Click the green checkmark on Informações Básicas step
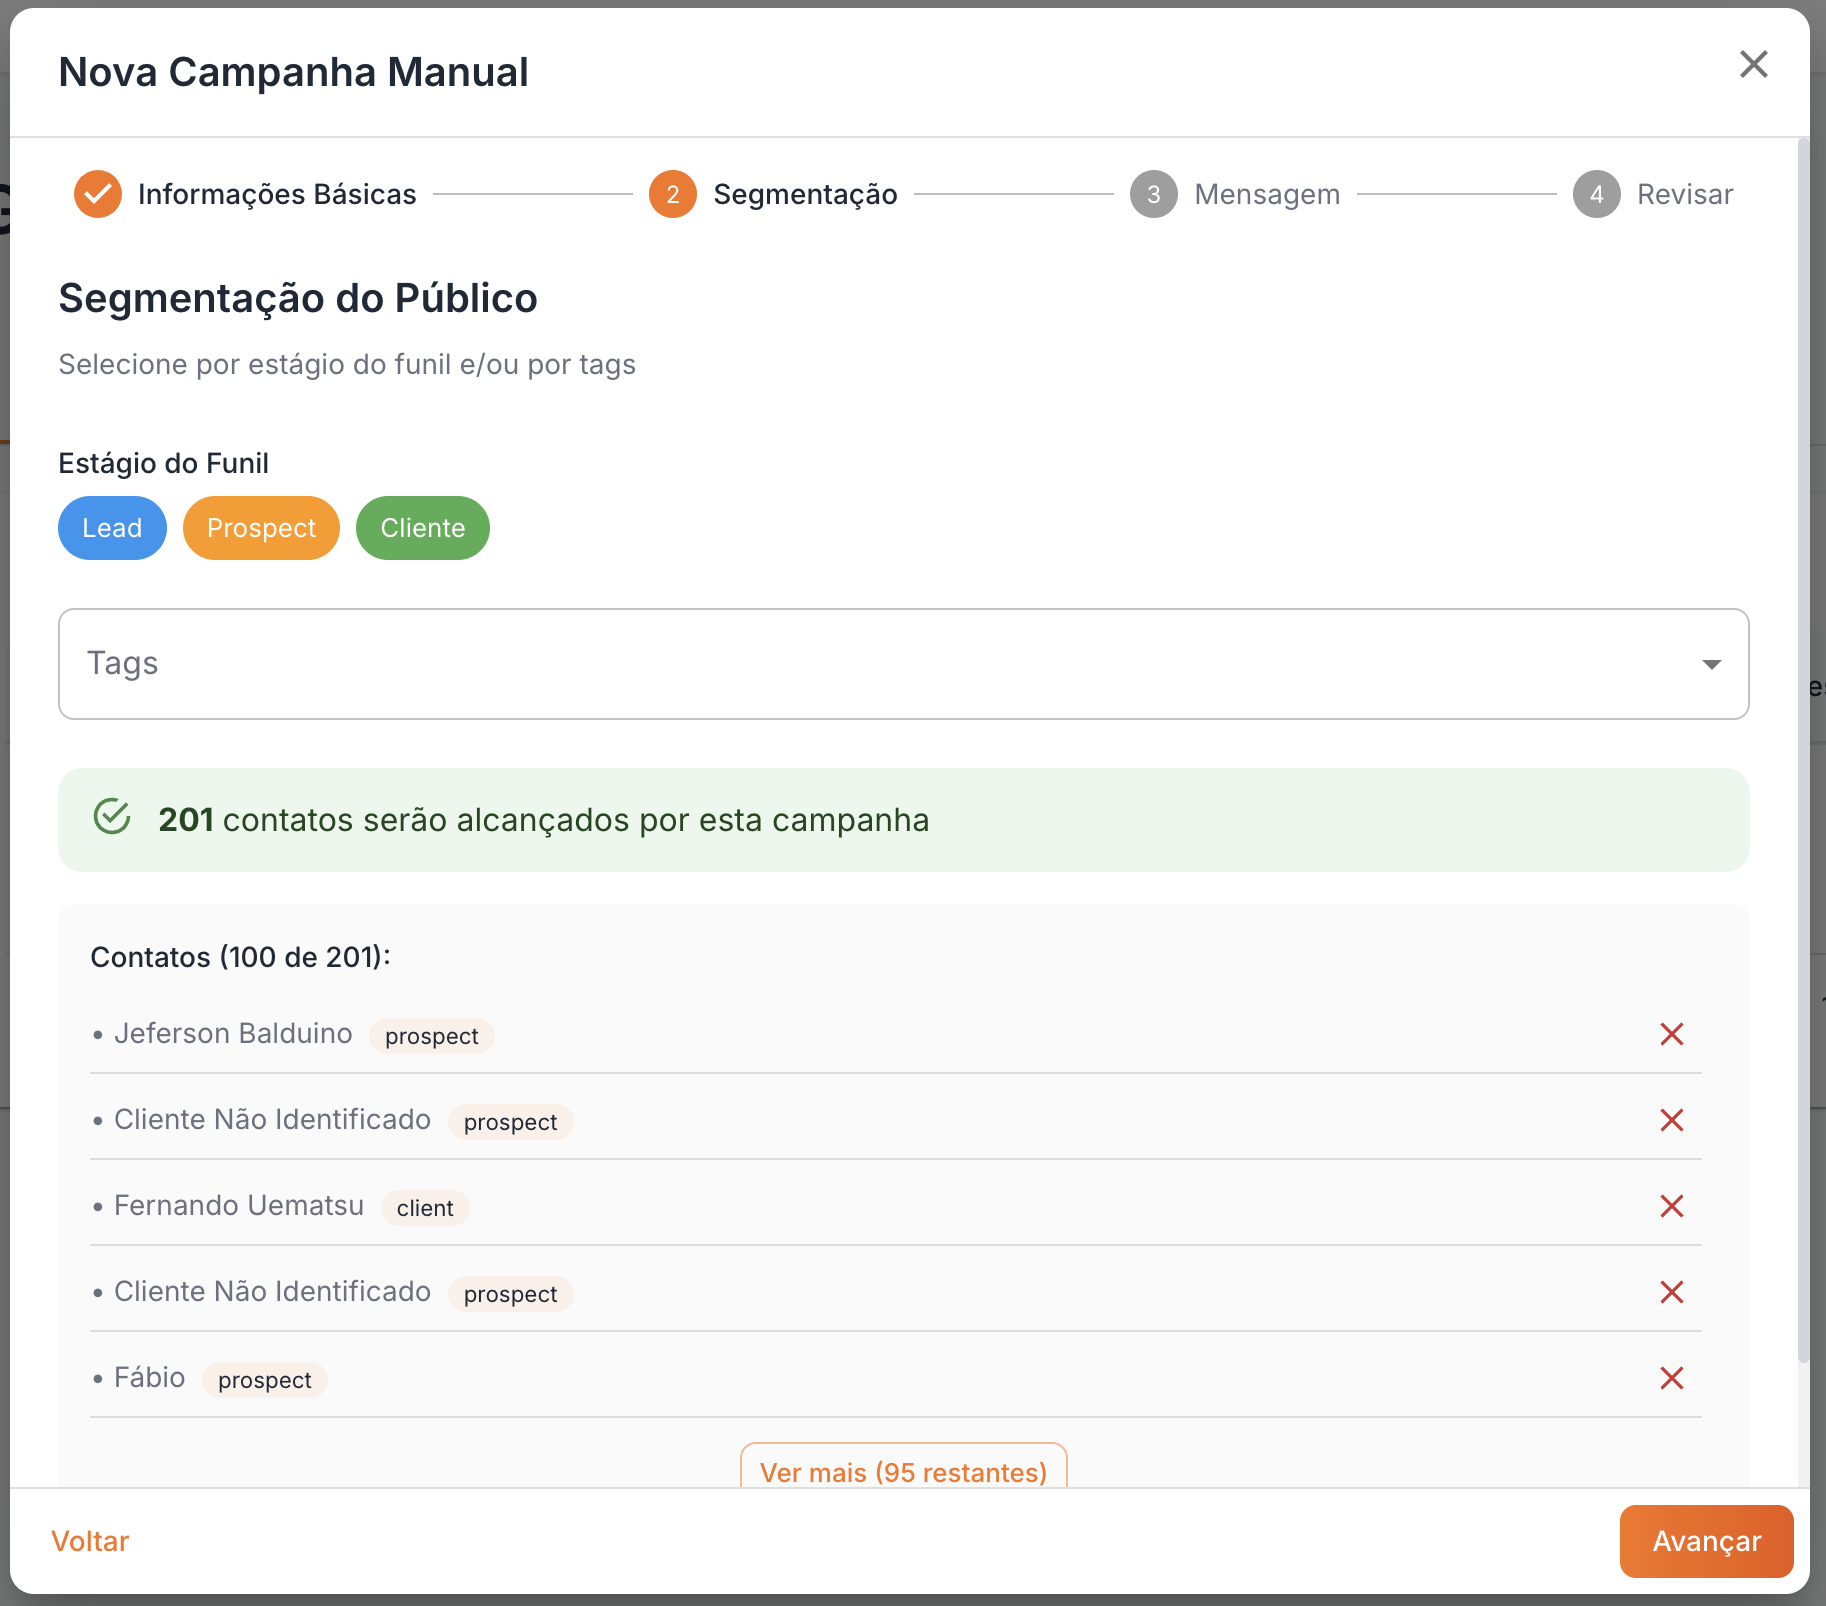This screenshot has height=1606, width=1826. [98, 194]
